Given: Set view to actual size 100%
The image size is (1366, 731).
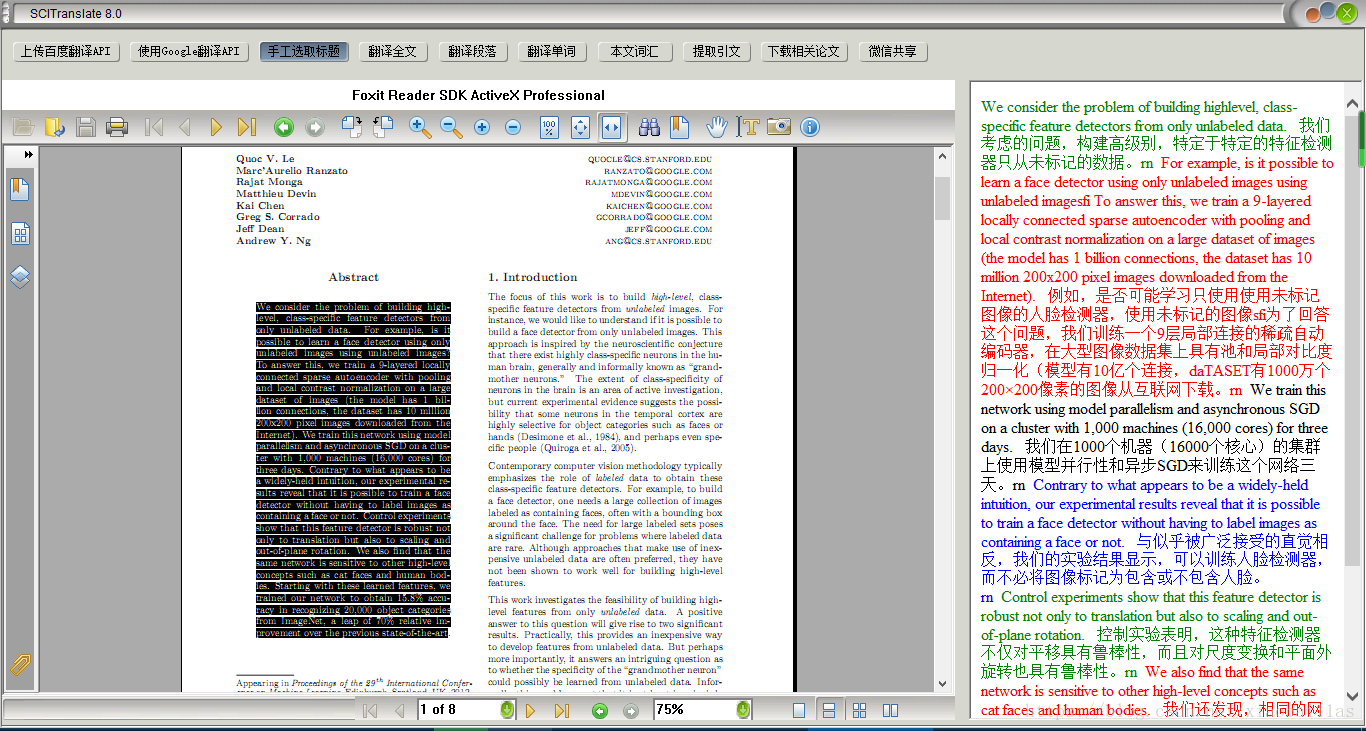Looking at the screenshot, I should pos(549,127).
